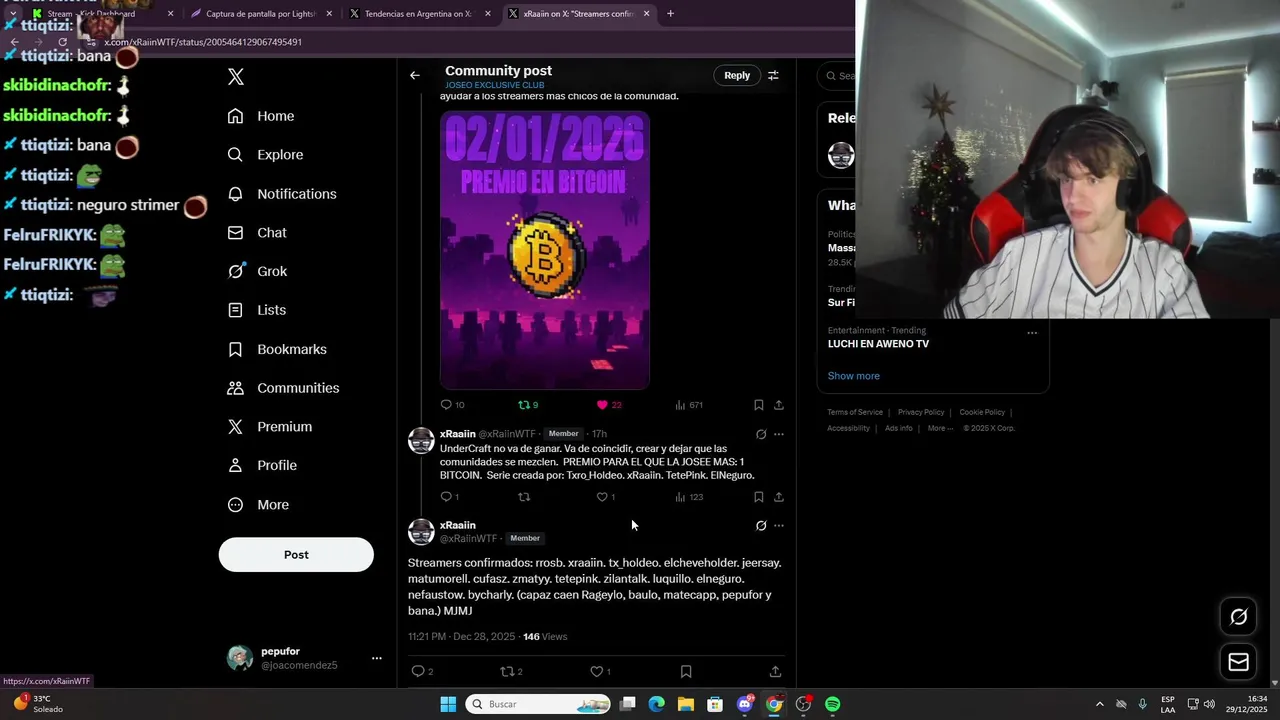1280x720 pixels.
Task: Click reply icon showing 2 replies
Action: click(418, 672)
